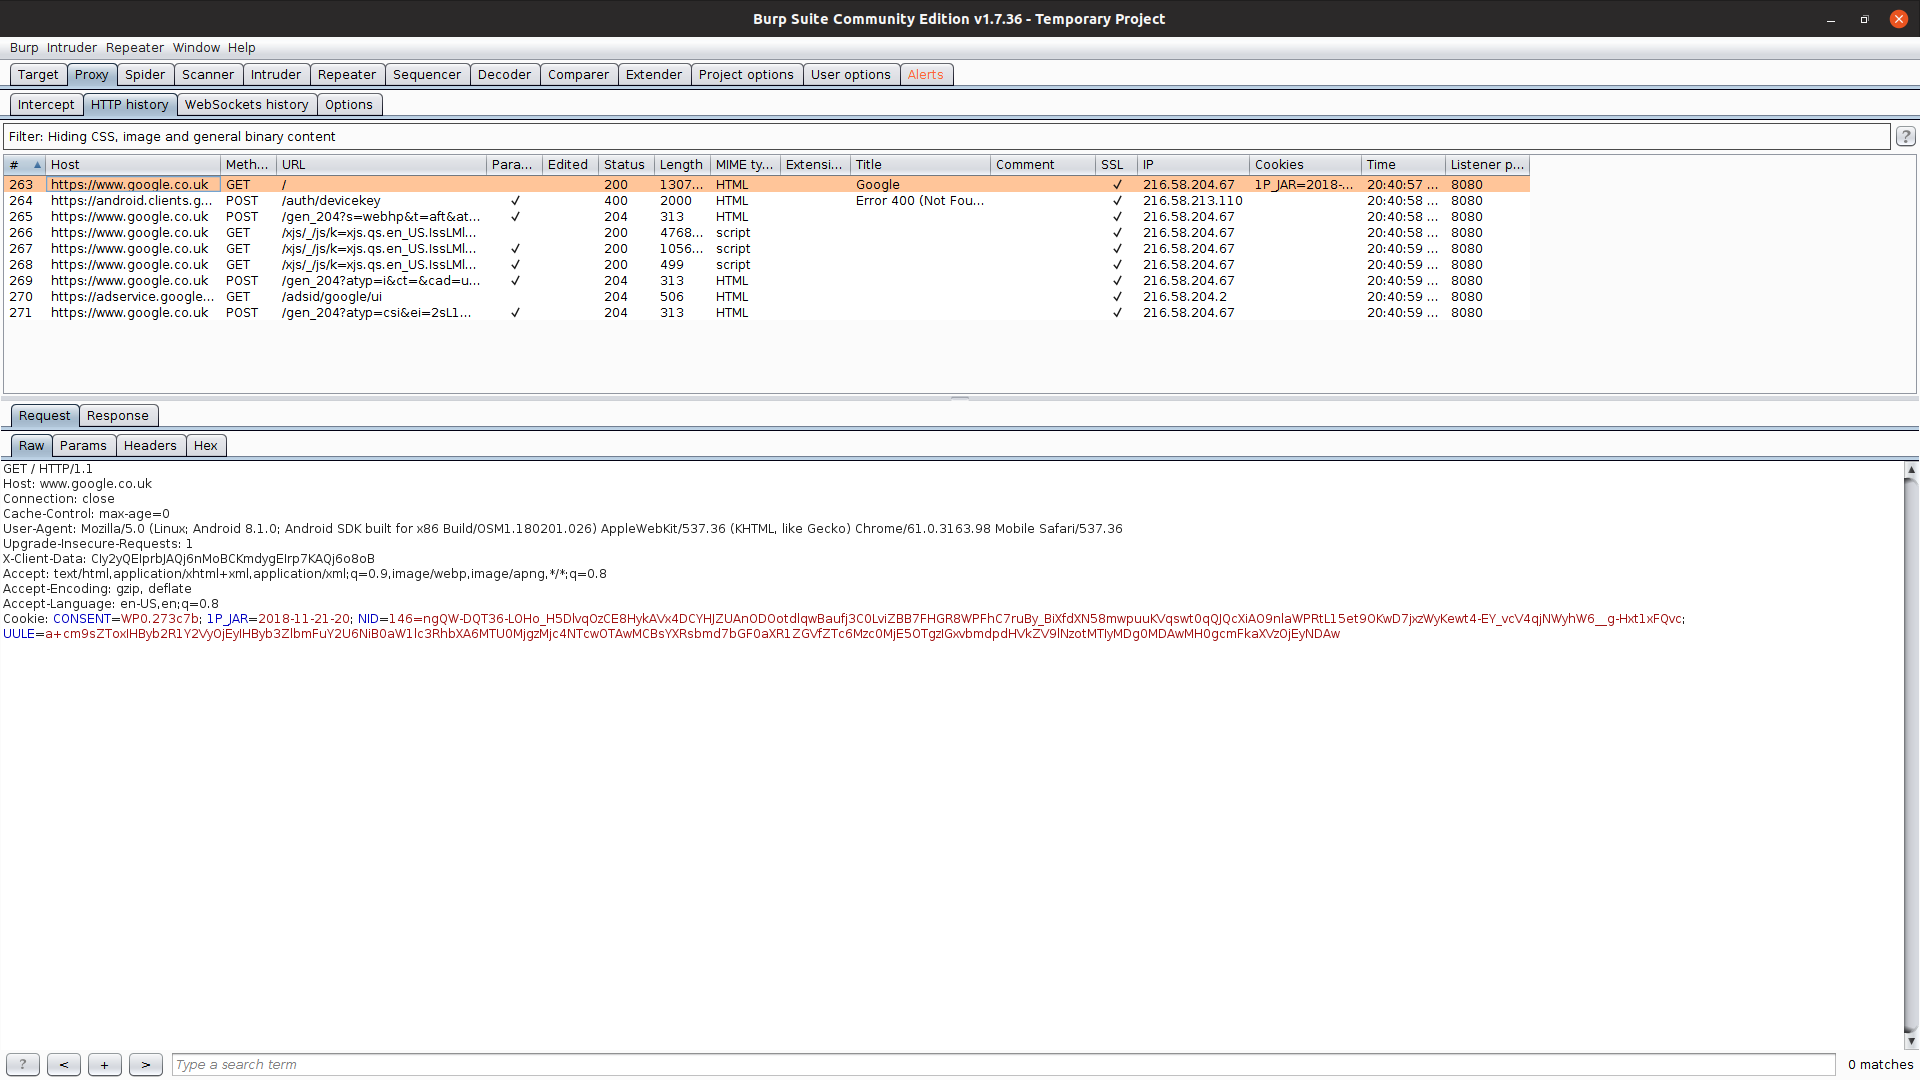Viewport: 1920px width, 1080px height.
Task: Click Params checkmark for request 265
Action: click(x=515, y=217)
